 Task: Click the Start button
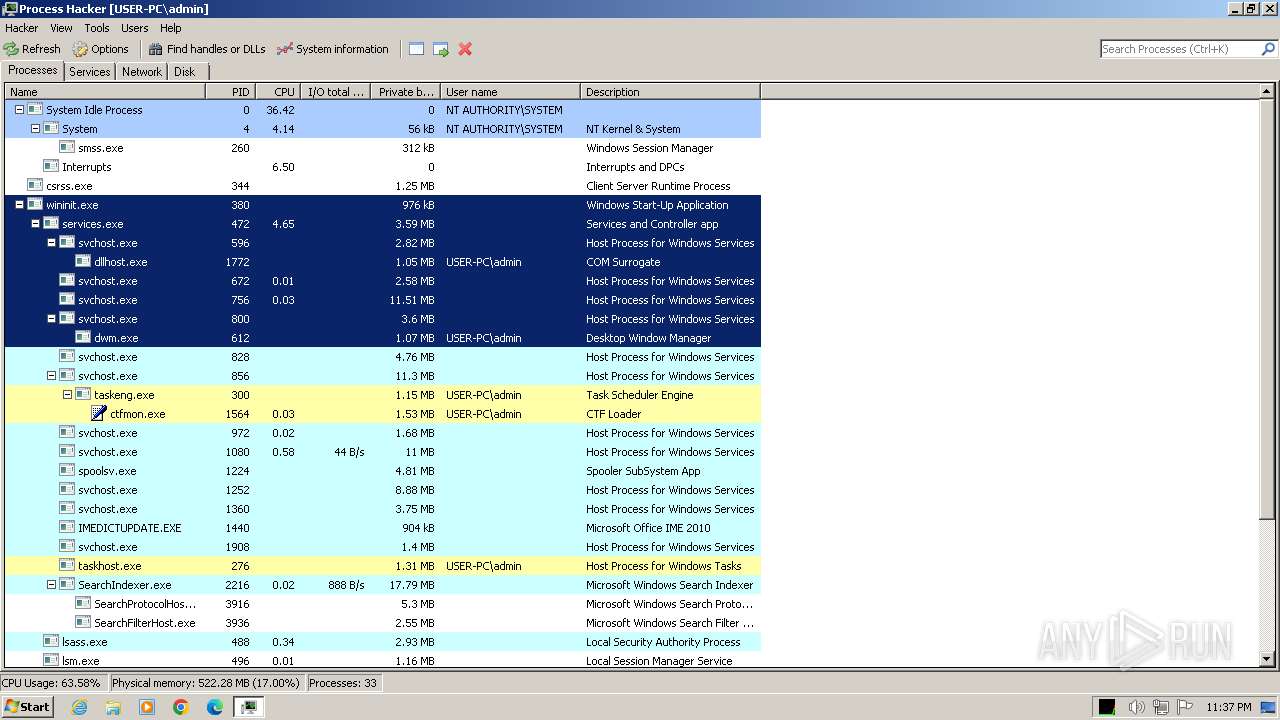tap(27, 707)
